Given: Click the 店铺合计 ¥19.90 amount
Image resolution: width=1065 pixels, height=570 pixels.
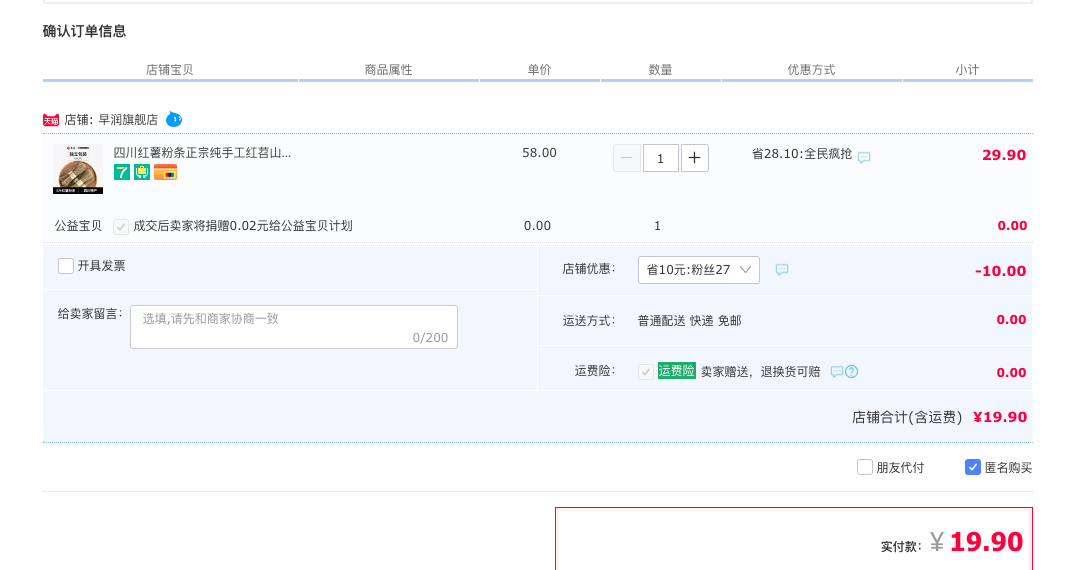Looking at the screenshot, I should click(1000, 417).
